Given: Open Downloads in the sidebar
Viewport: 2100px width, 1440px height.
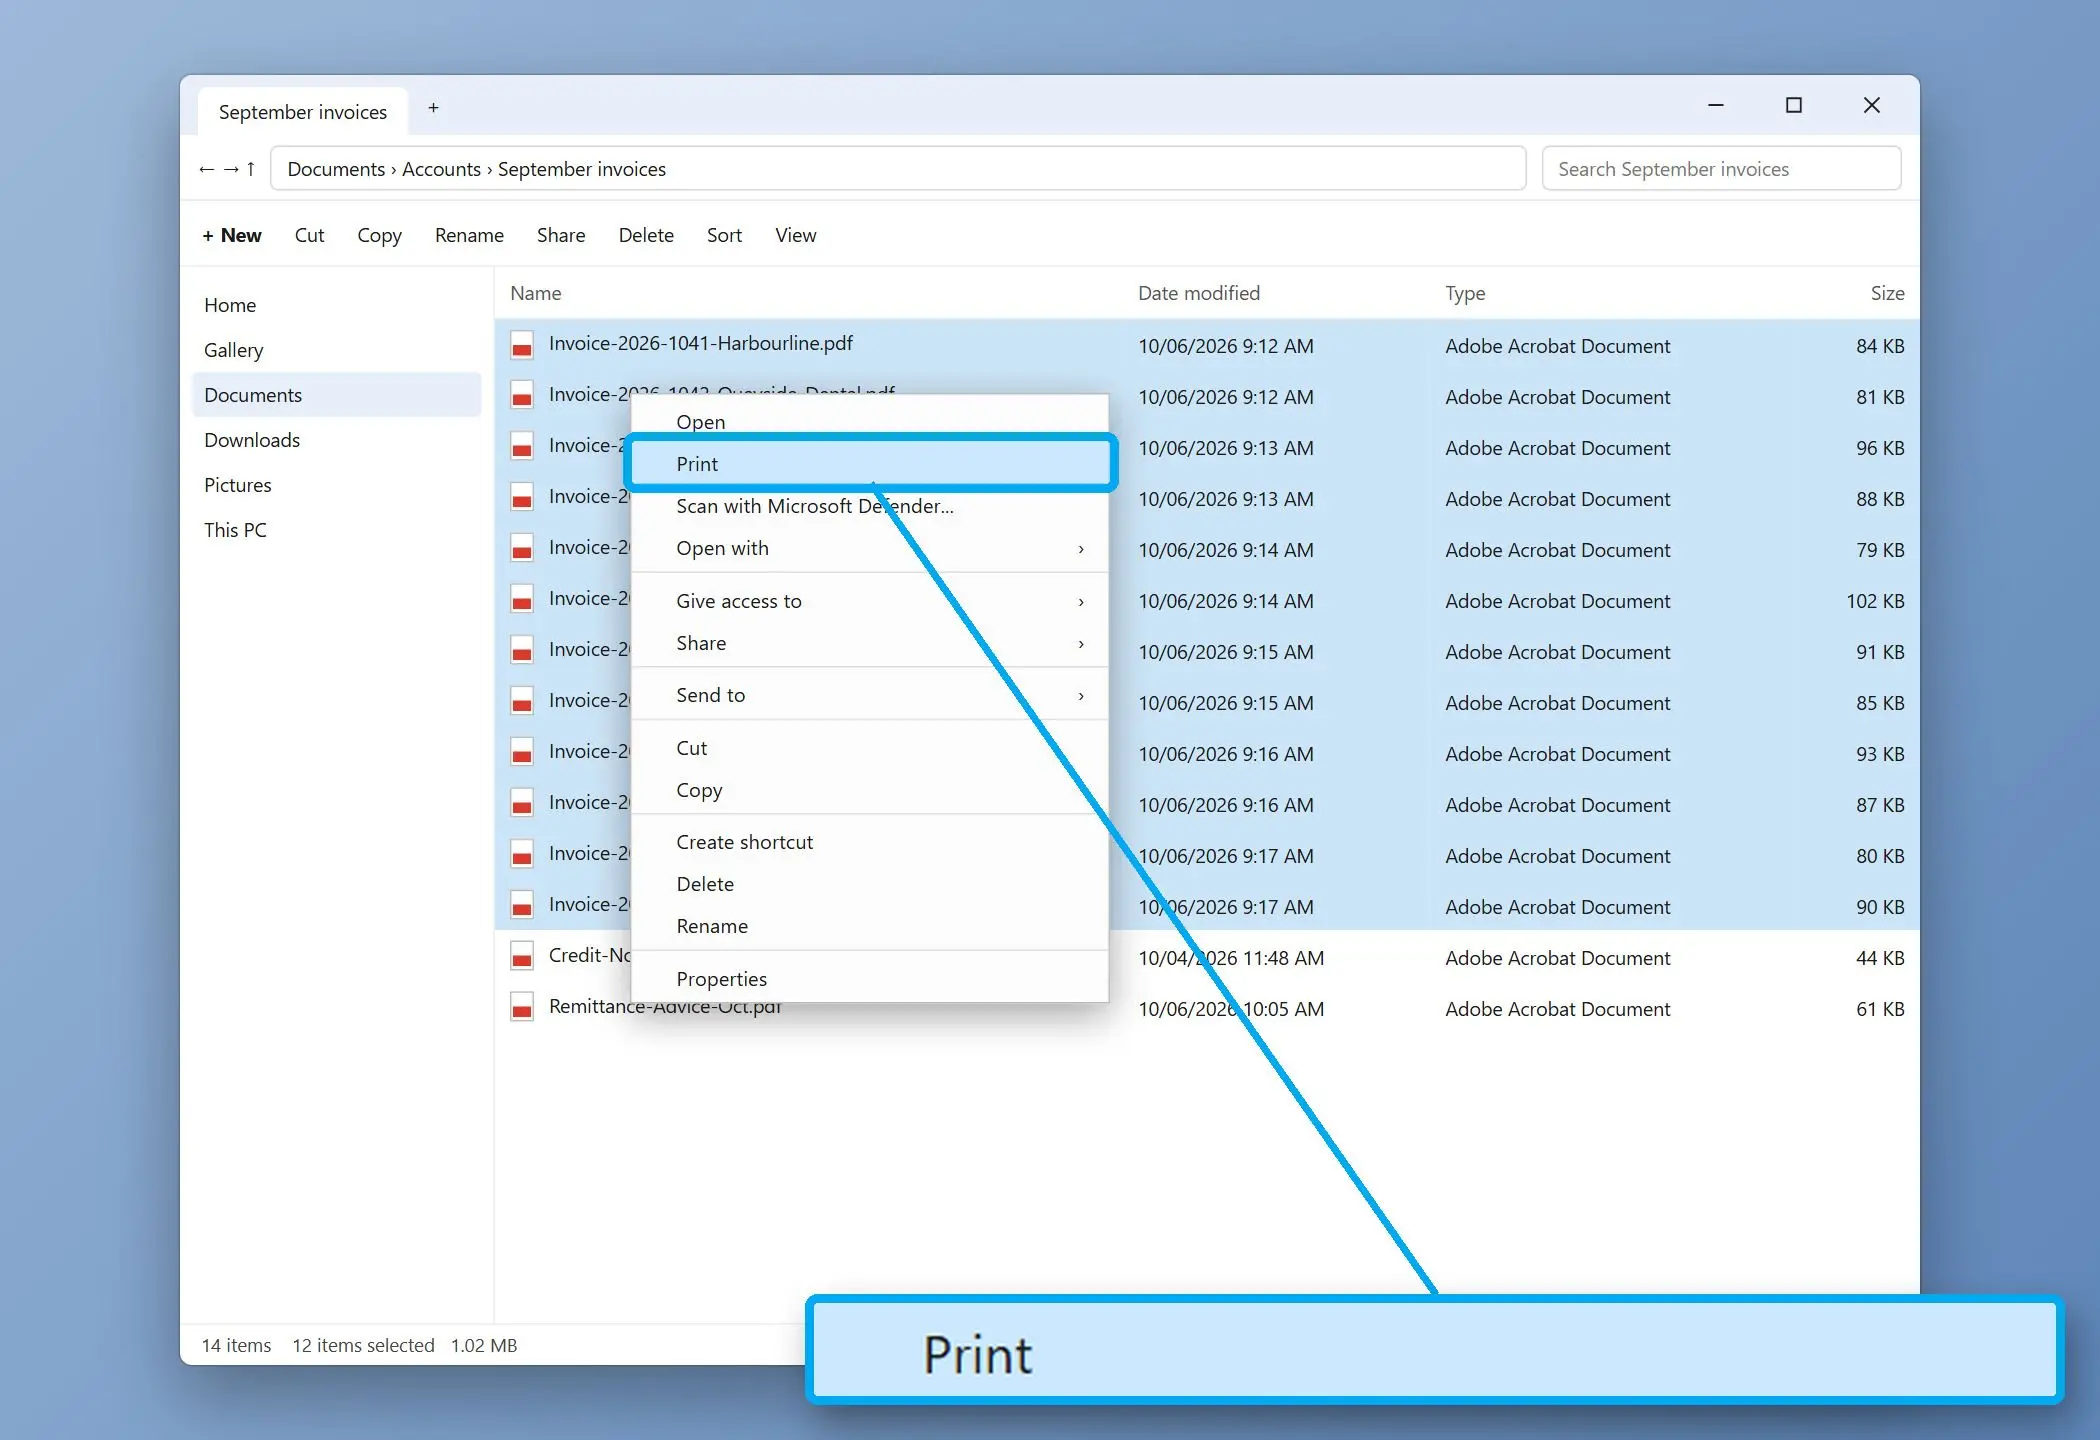Looking at the screenshot, I should 336,440.
